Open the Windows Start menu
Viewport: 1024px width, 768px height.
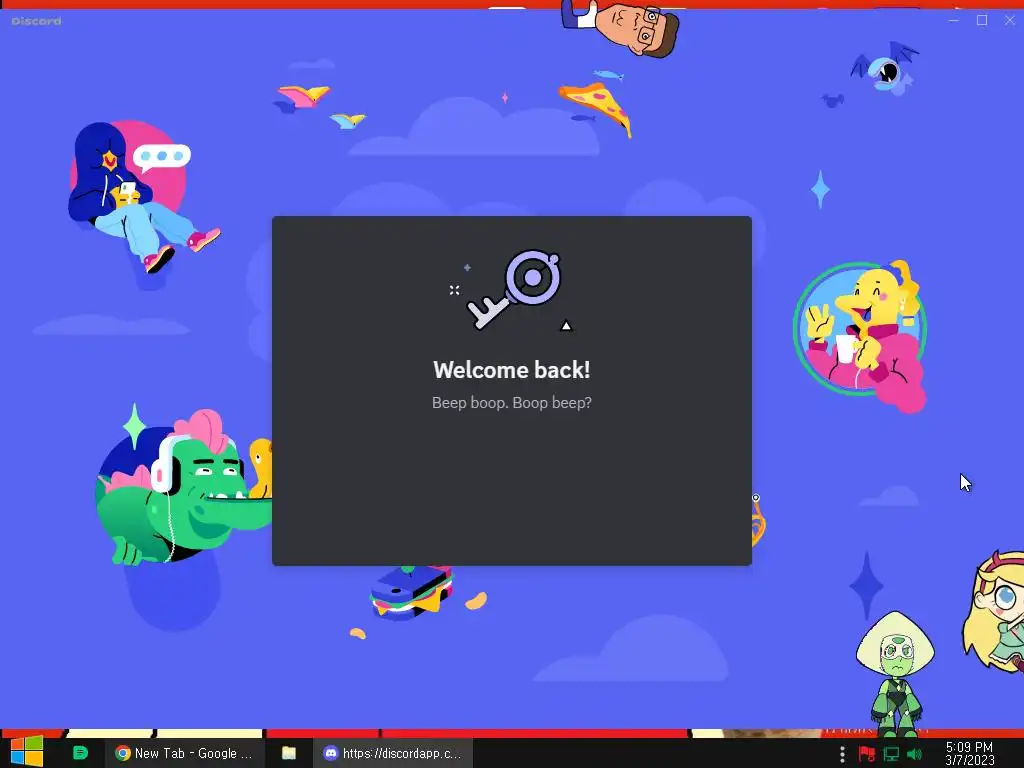27,752
